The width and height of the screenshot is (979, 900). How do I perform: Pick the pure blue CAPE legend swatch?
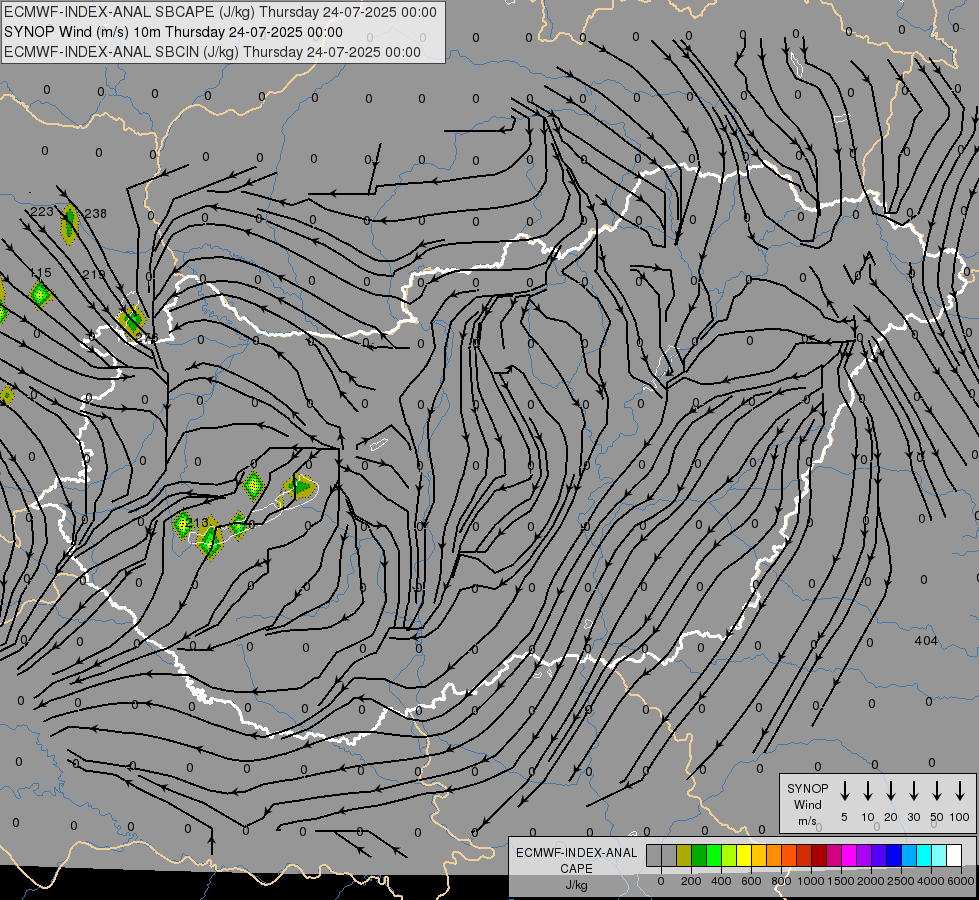[894, 856]
